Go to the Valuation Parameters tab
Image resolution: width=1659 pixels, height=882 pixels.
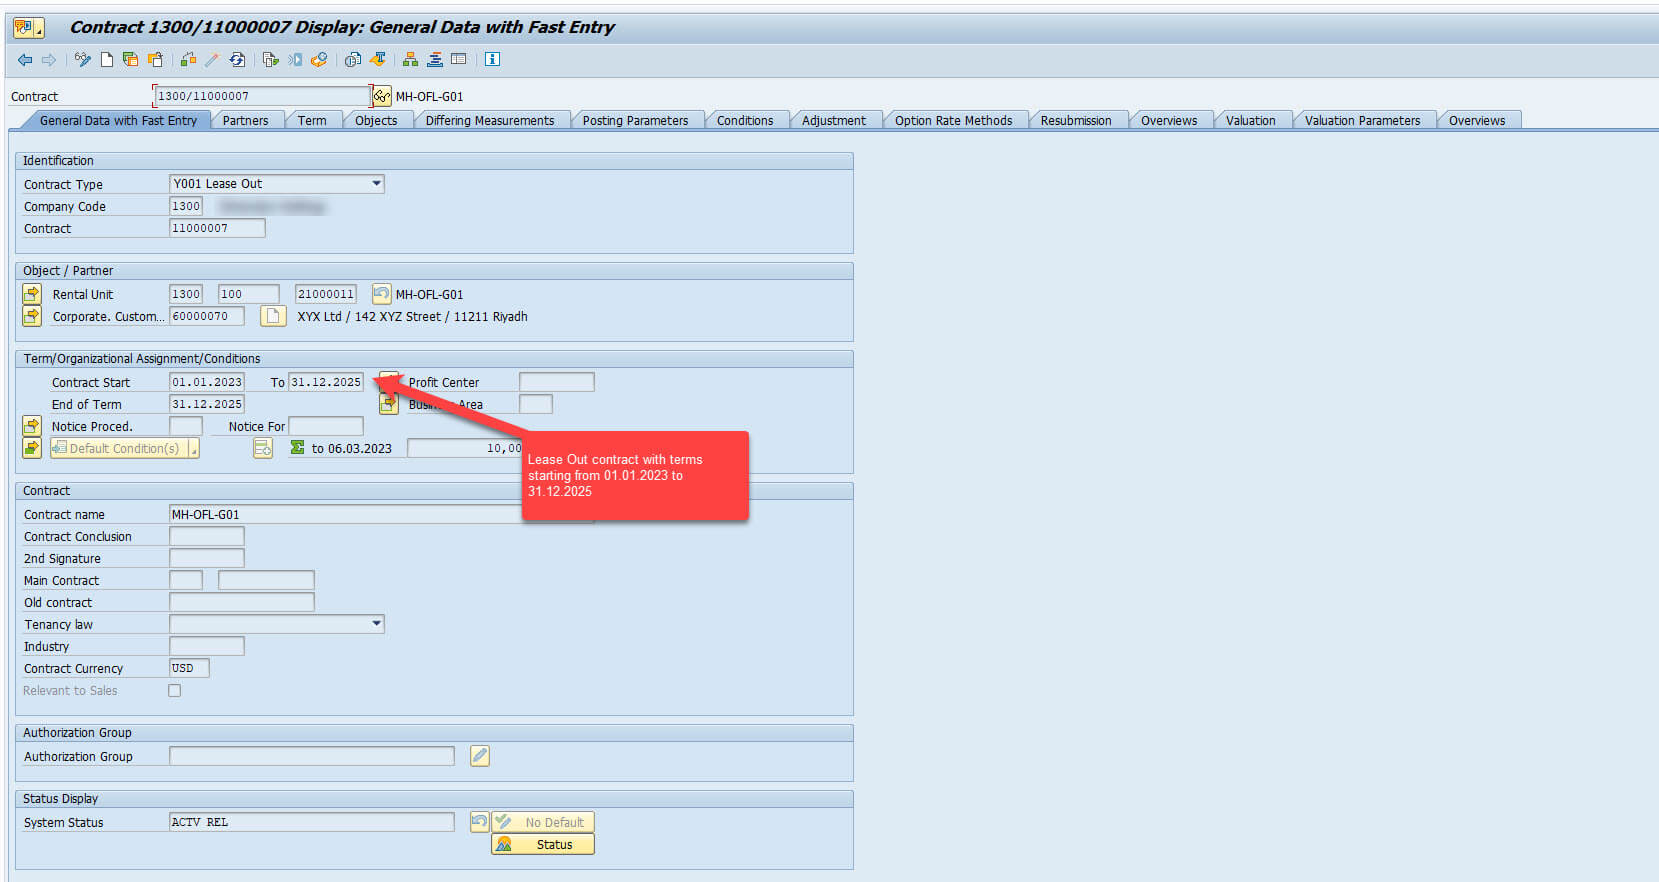coord(1361,121)
